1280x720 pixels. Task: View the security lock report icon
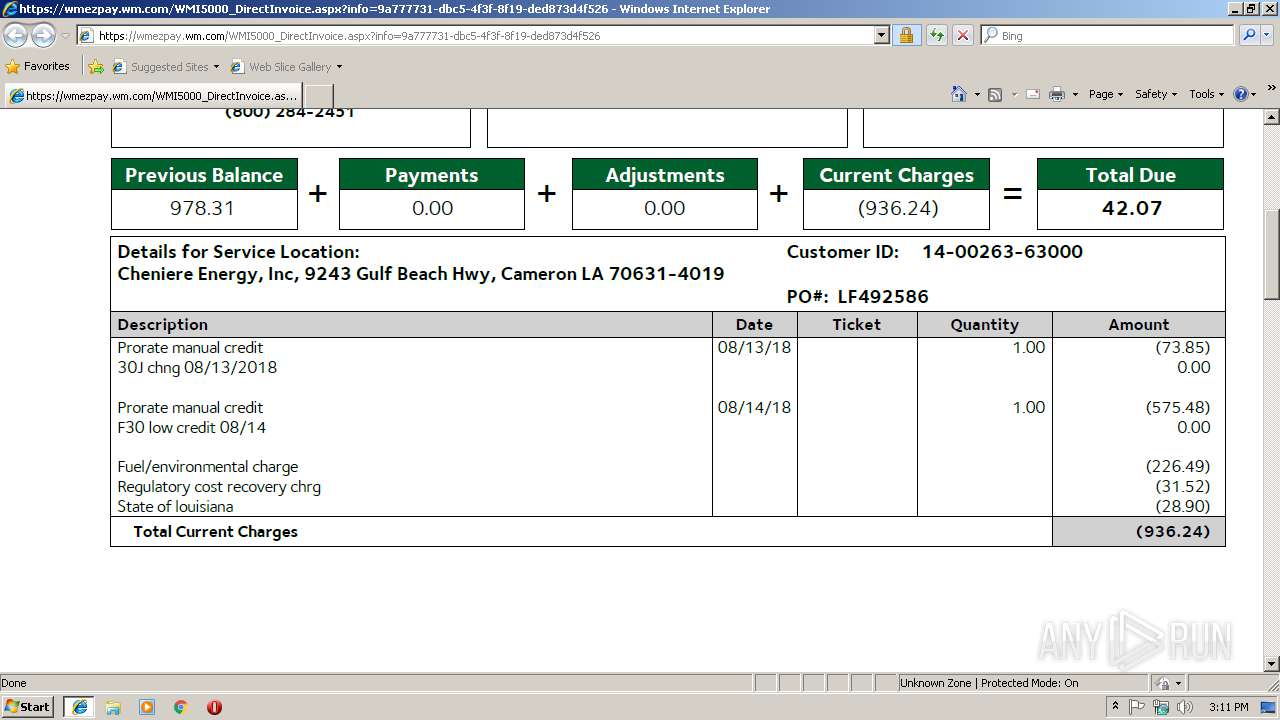tap(906, 36)
